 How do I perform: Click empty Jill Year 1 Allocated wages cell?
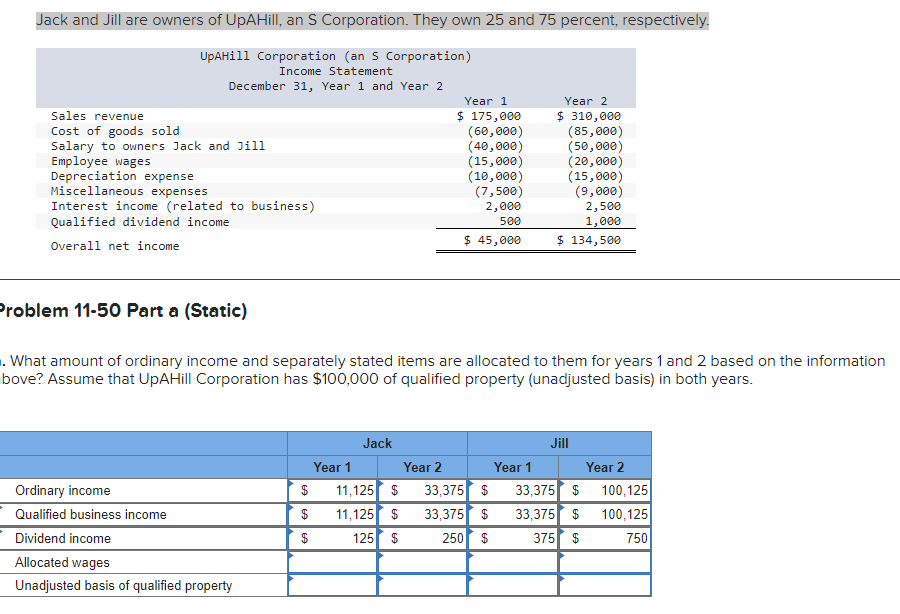513,562
